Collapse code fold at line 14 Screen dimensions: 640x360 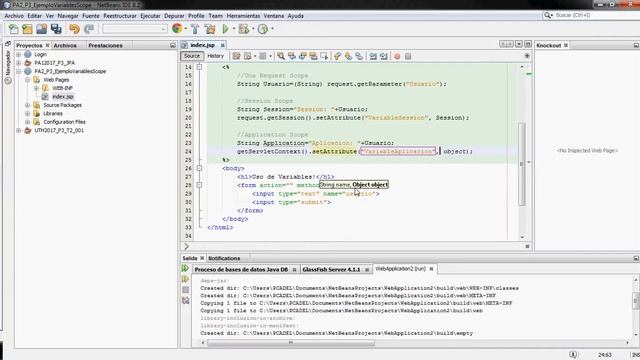pyautogui.click(x=199, y=67)
